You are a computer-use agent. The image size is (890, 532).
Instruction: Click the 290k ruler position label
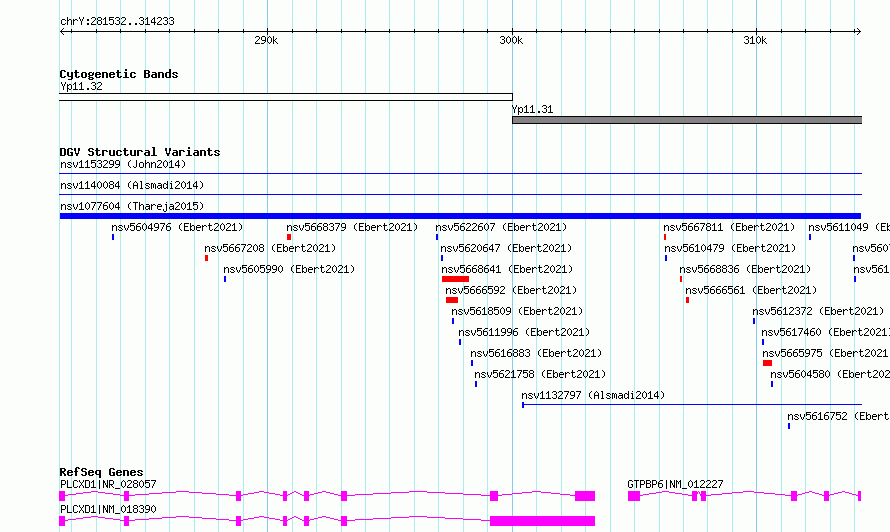(266, 40)
